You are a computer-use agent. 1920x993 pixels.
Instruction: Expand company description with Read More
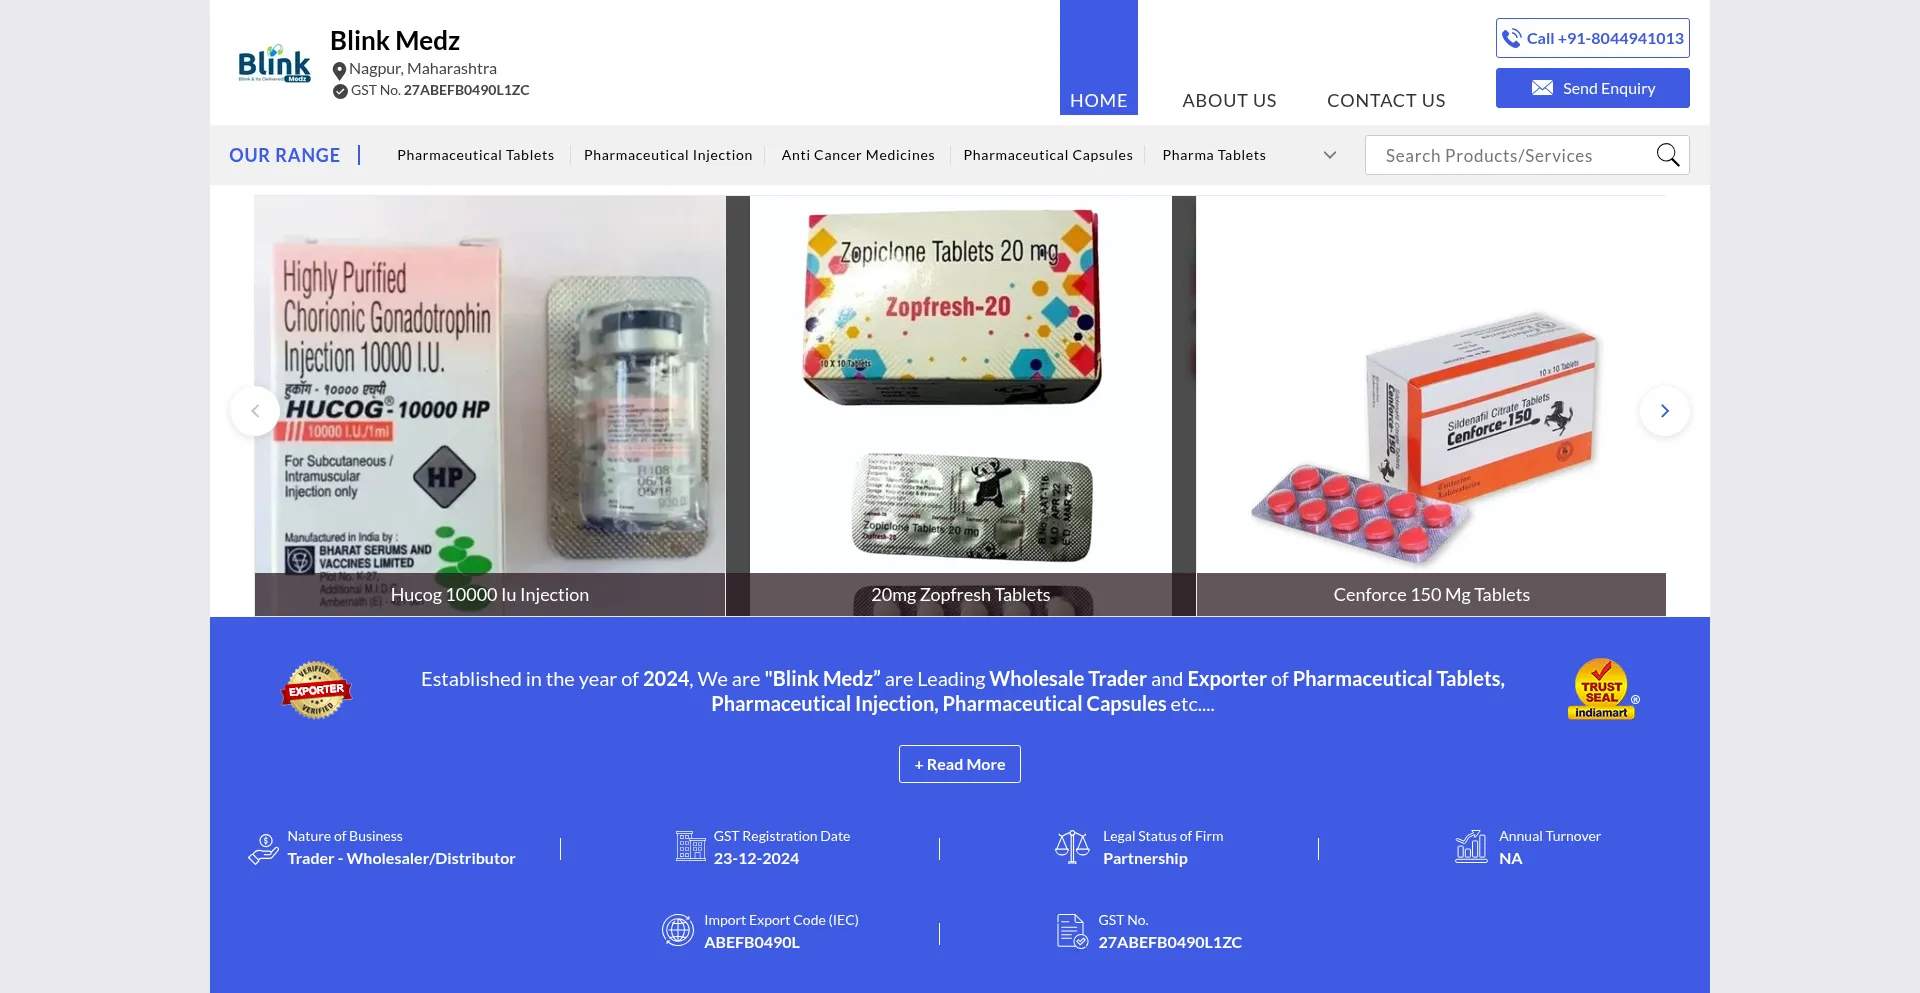click(960, 764)
